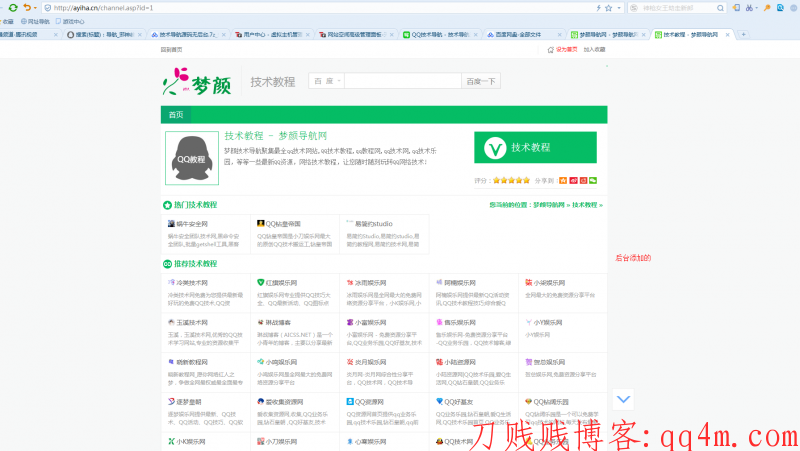Click the lightning speed-mode icon in address bar
The width and height of the screenshot is (800, 451).
(598, 8)
